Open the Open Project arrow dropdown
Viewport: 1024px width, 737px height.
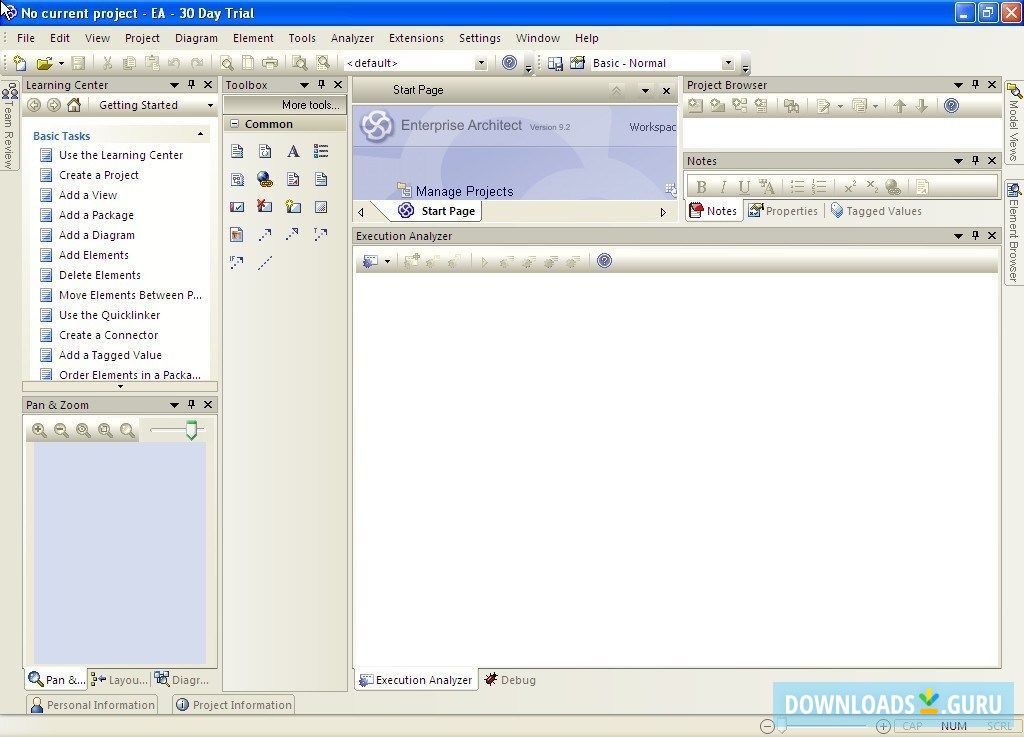[61, 64]
